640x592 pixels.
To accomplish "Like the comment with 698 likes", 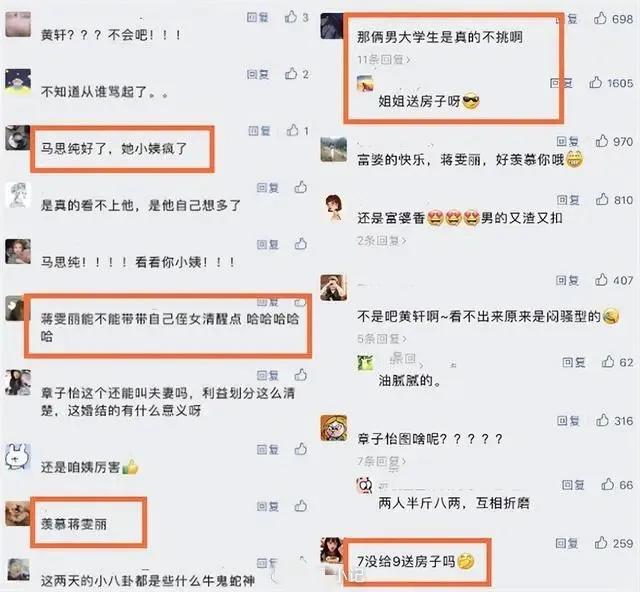I will pyautogui.click(x=600, y=18).
